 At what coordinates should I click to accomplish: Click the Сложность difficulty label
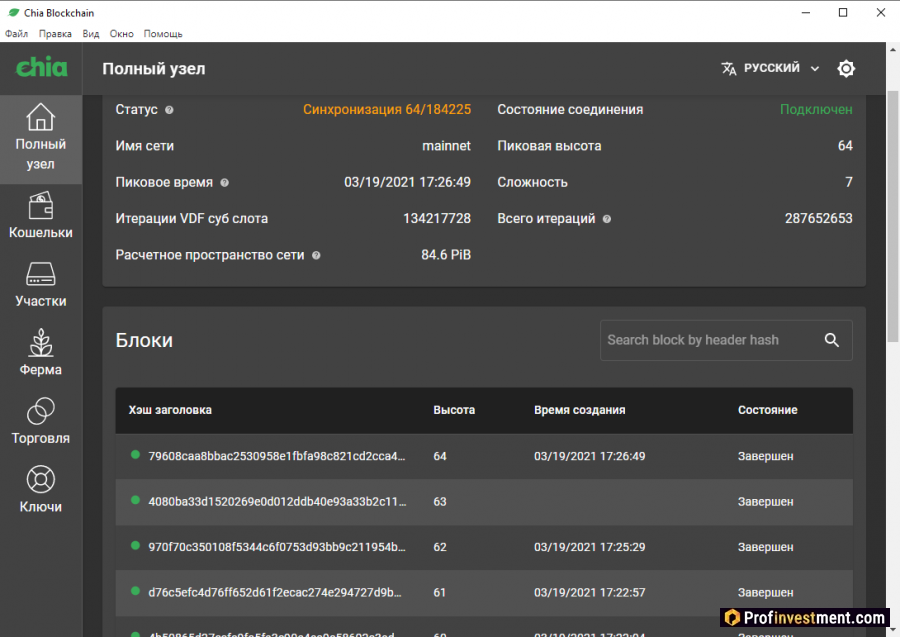pos(532,182)
